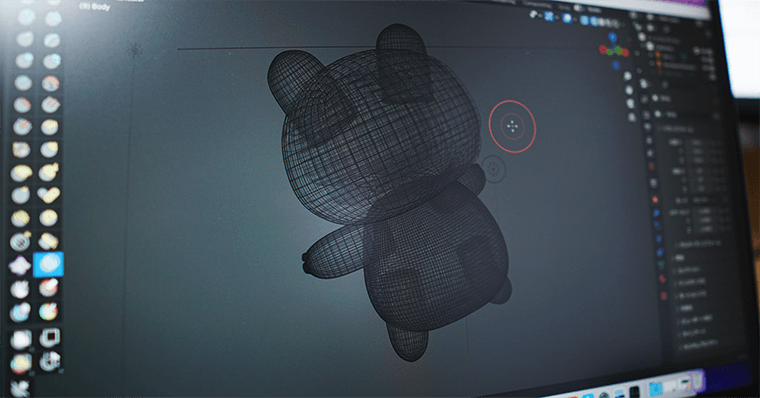The image size is (760, 398).
Task: Click the Scale X value field
Action: (703, 211)
